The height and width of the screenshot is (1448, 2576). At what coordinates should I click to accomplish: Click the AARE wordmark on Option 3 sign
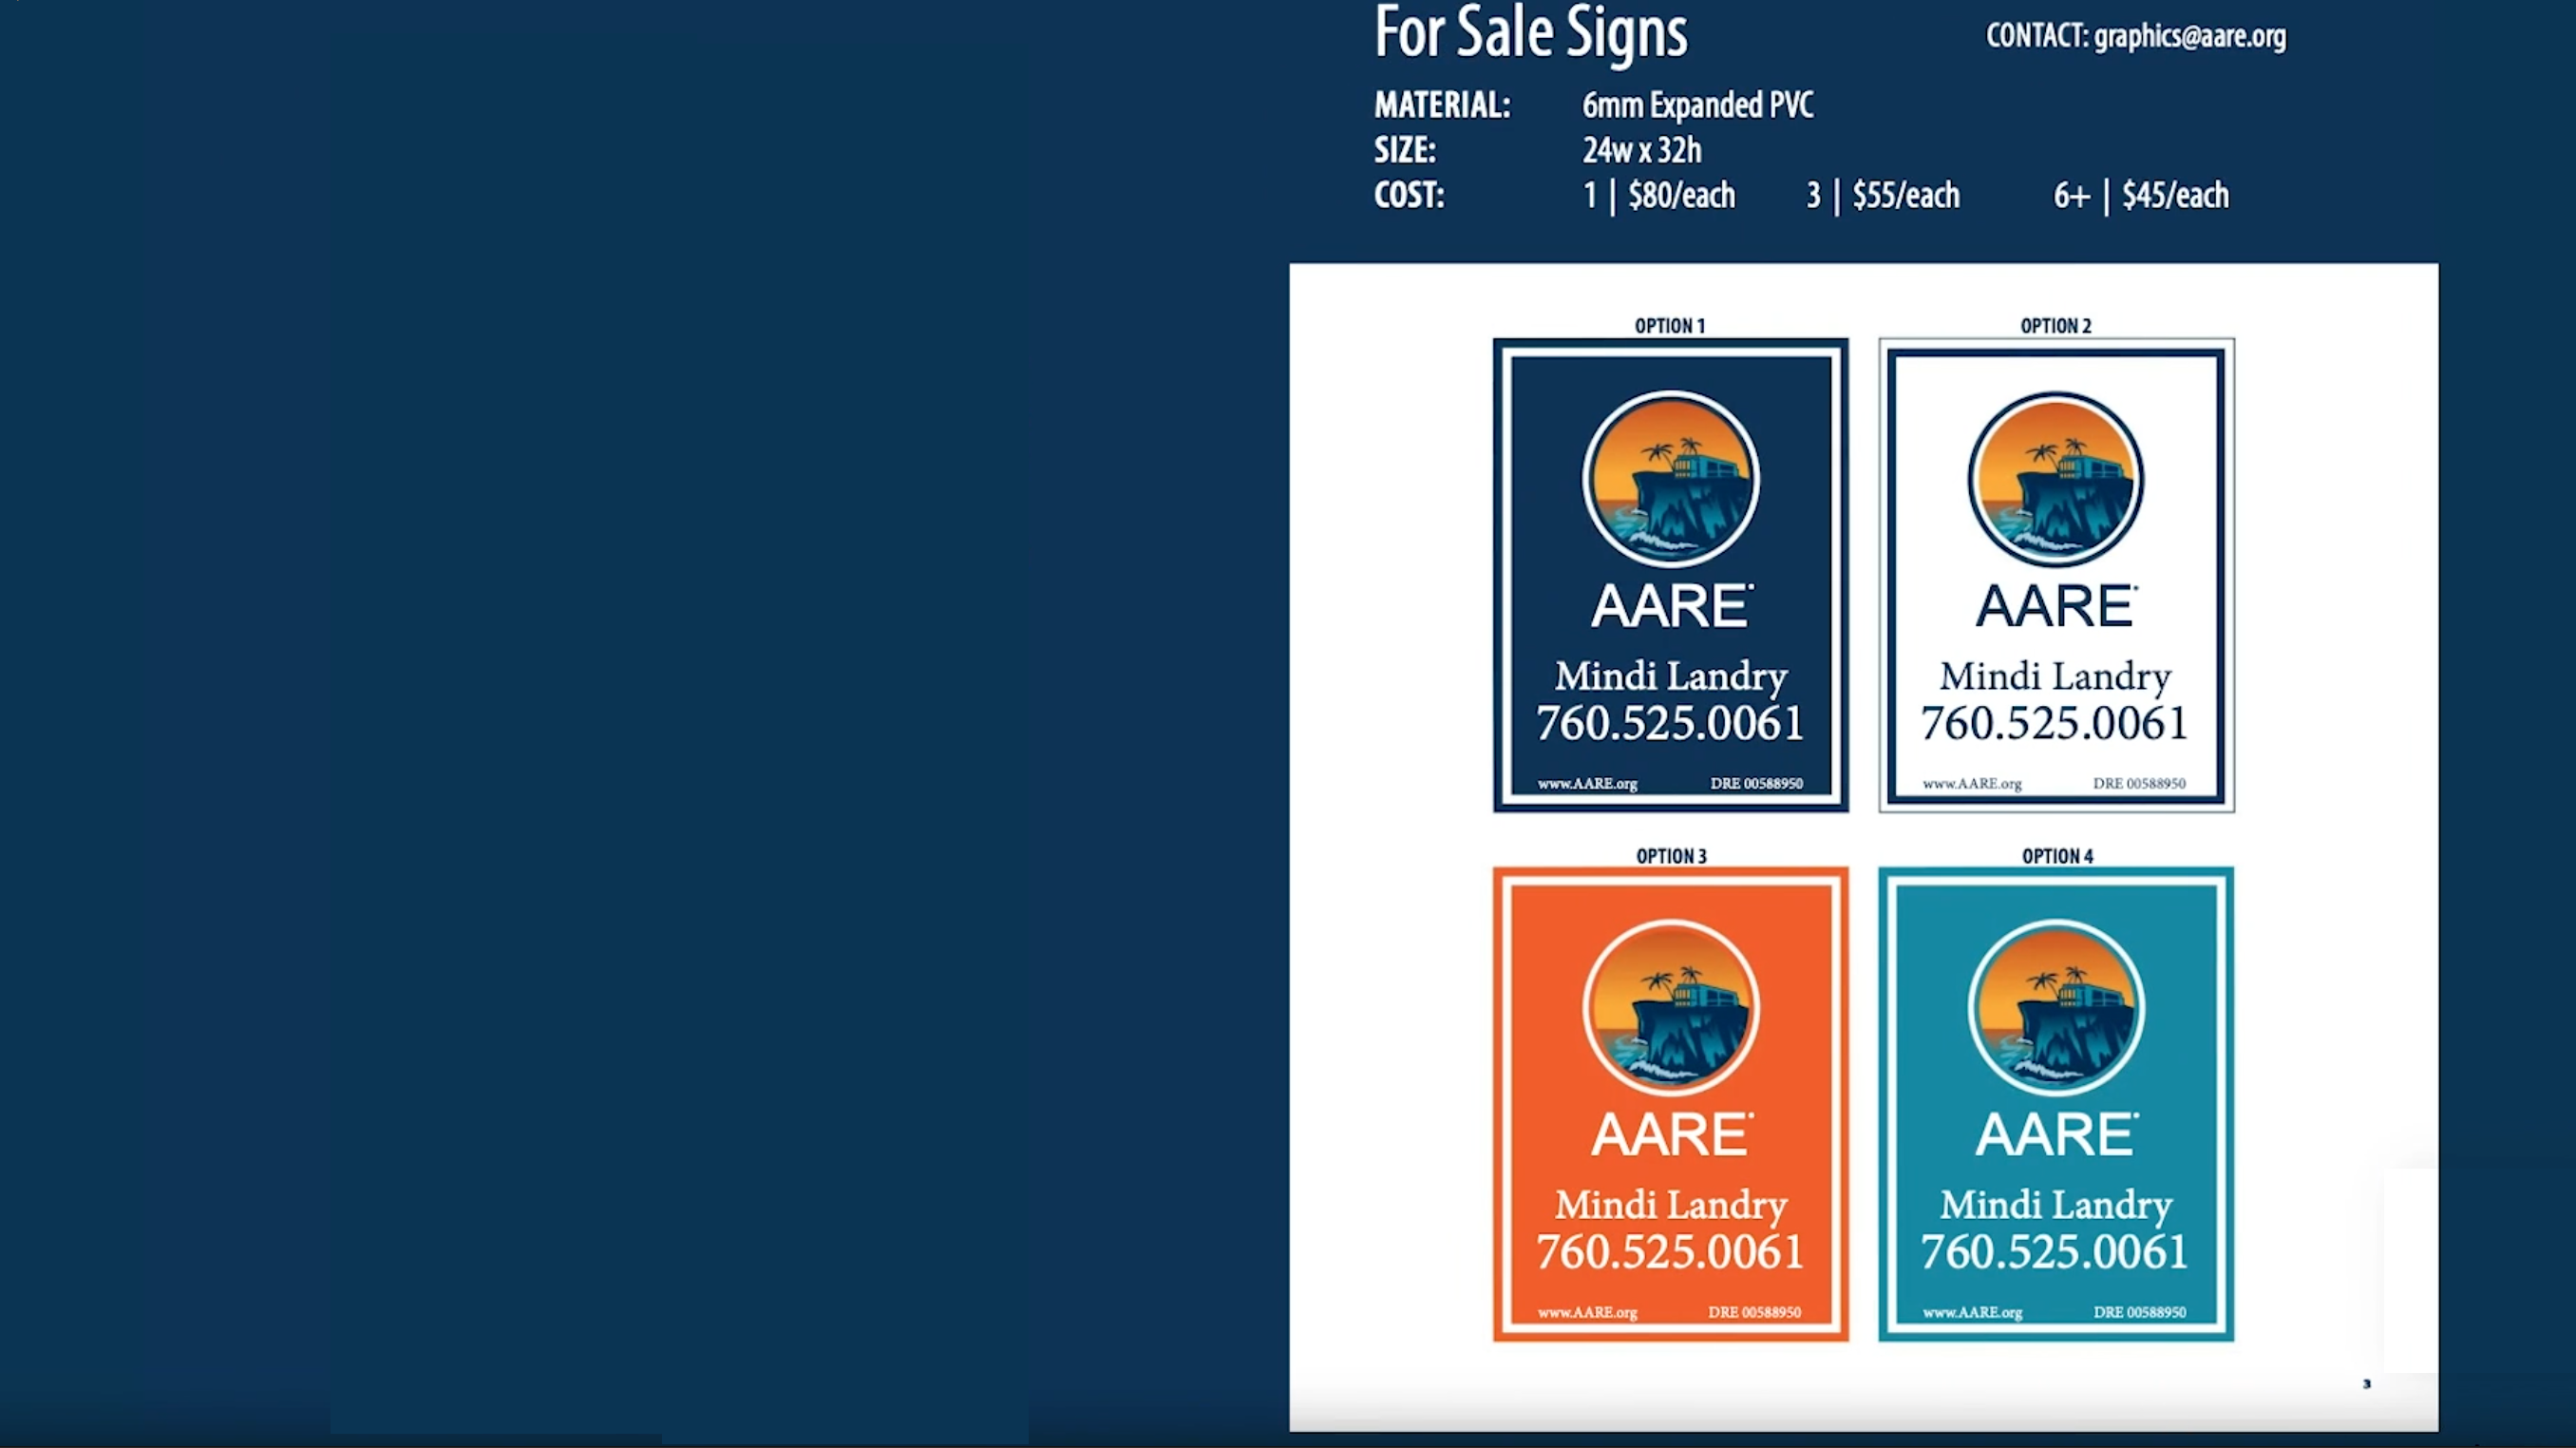[1671, 1135]
